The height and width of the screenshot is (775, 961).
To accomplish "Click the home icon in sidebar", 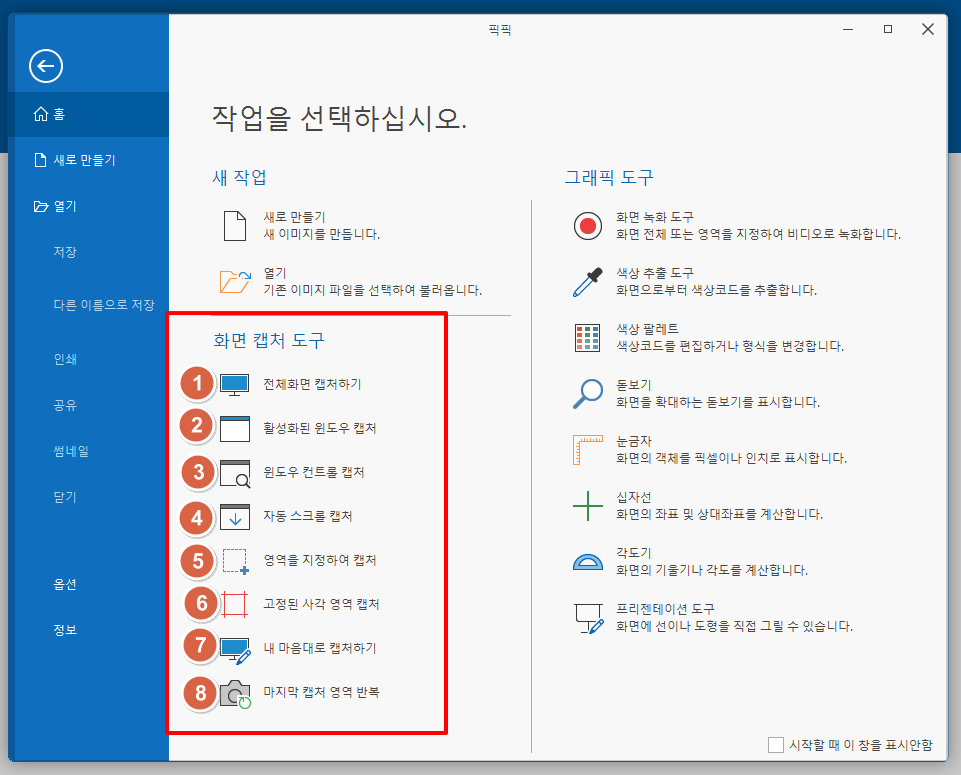I will [x=40, y=114].
